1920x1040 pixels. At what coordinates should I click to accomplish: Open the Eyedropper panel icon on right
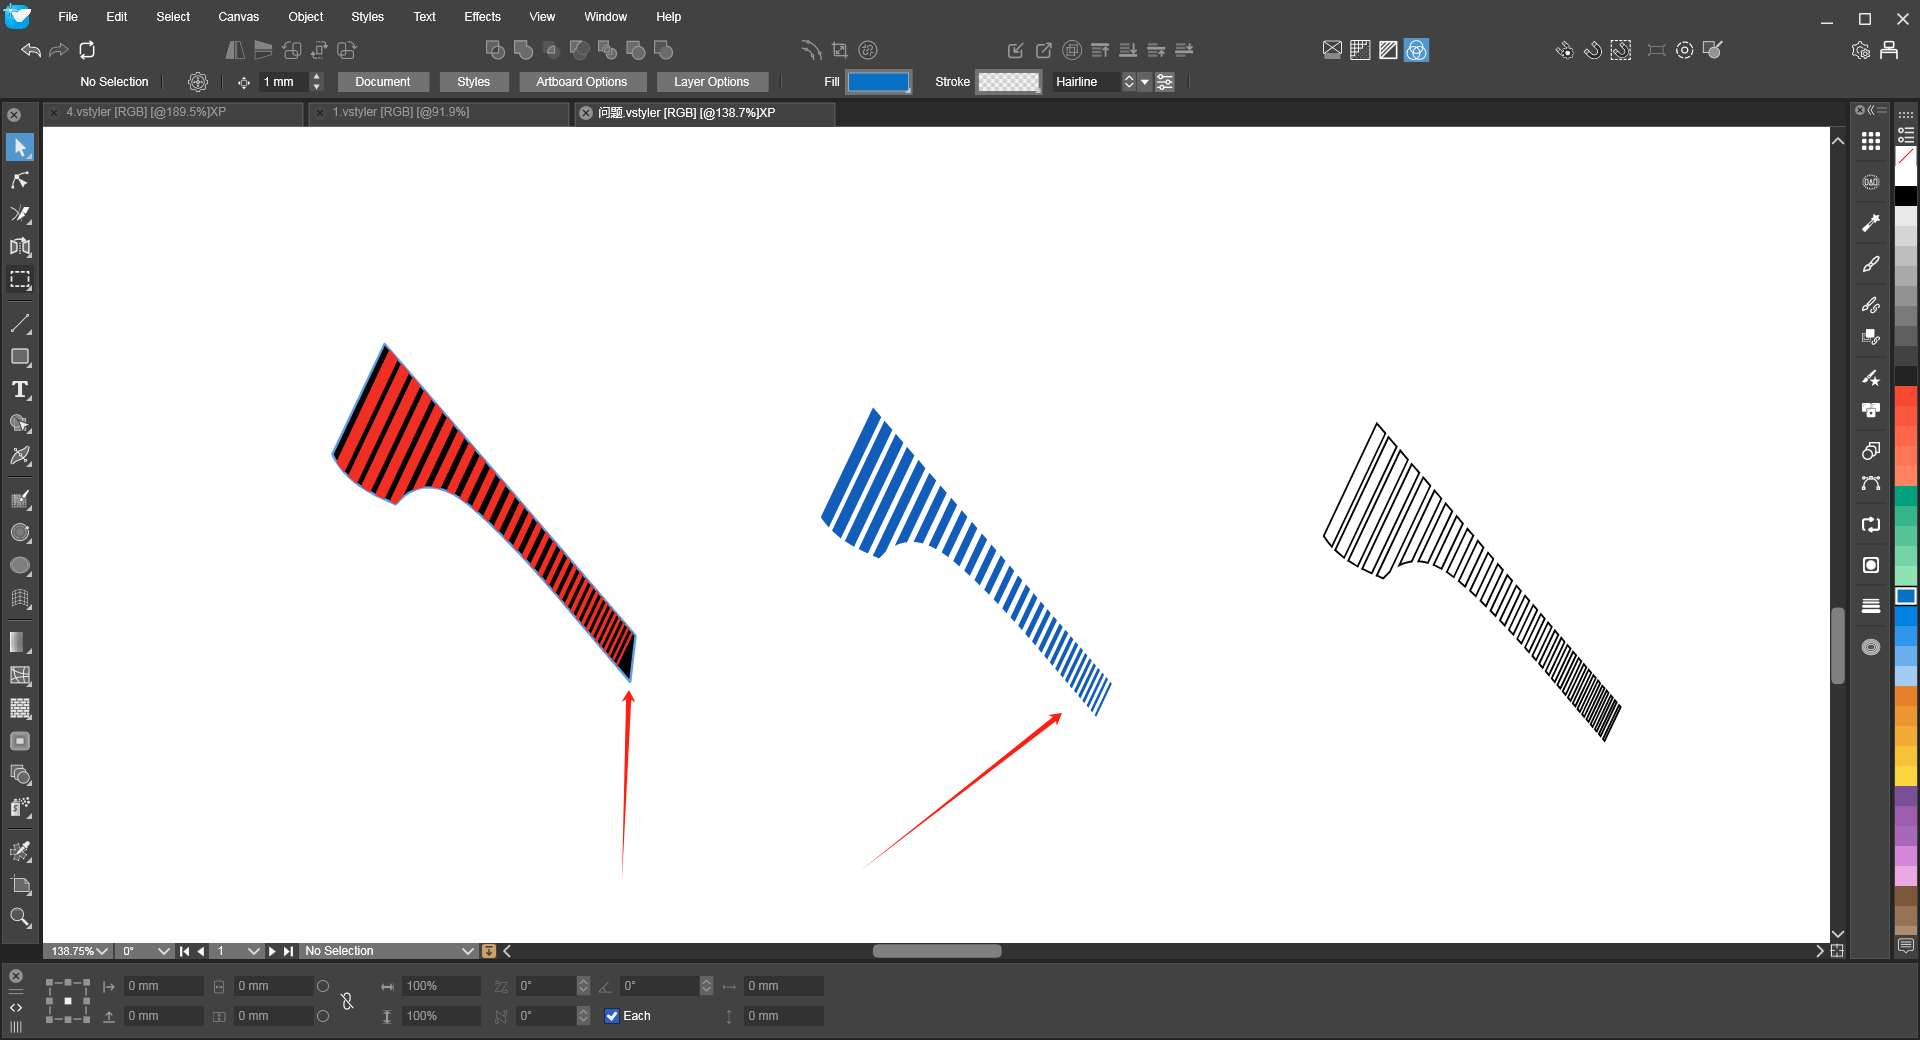click(x=1871, y=223)
